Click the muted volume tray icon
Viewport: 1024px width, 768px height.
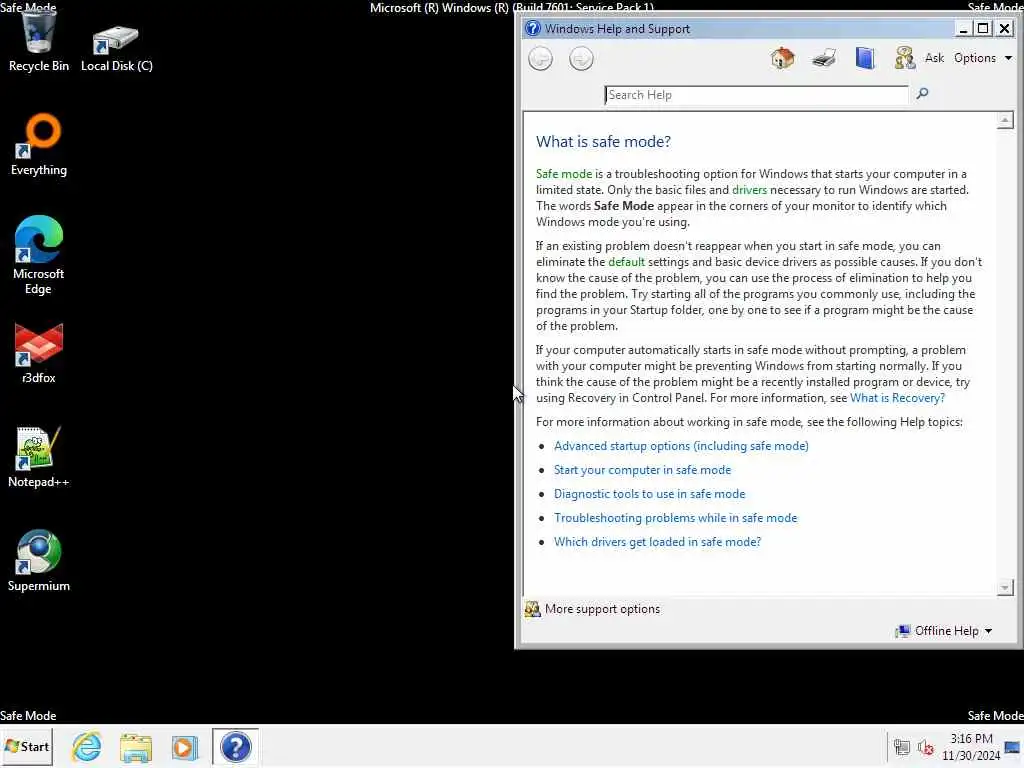tap(925, 747)
